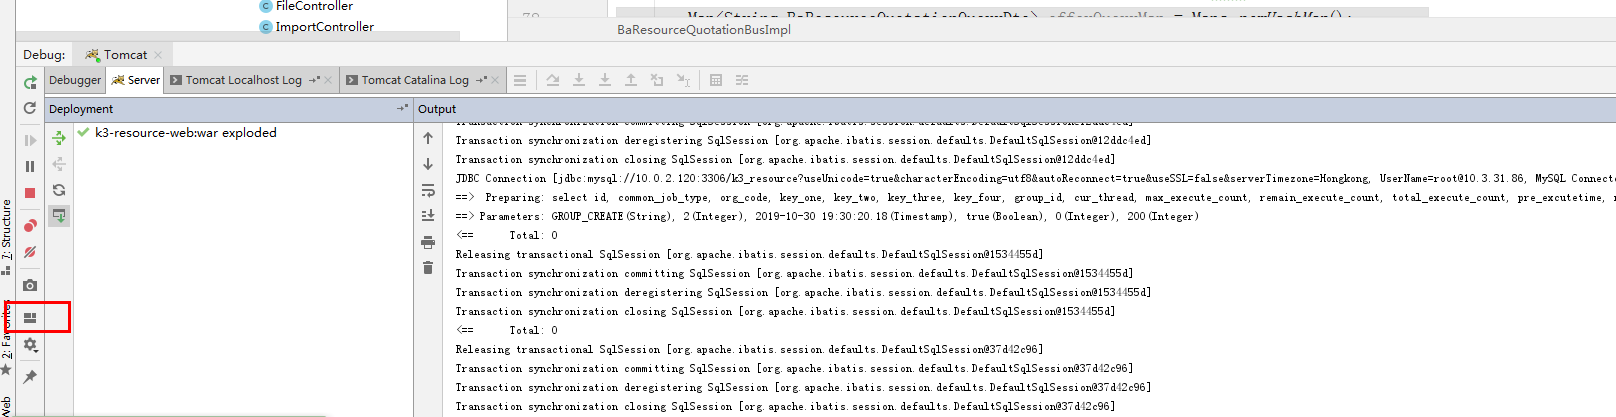Step out toolbar icon
Viewport: 1616px width, 417px height.
click(x=630, y=80)
